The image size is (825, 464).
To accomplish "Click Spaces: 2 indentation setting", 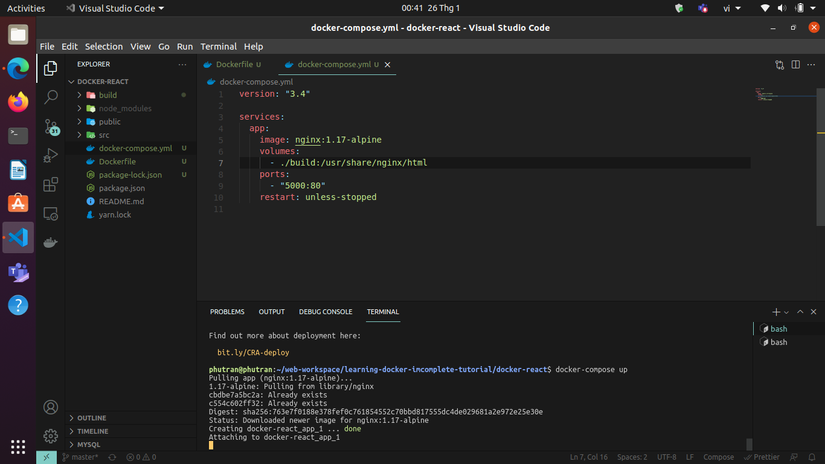I will 632,457.
